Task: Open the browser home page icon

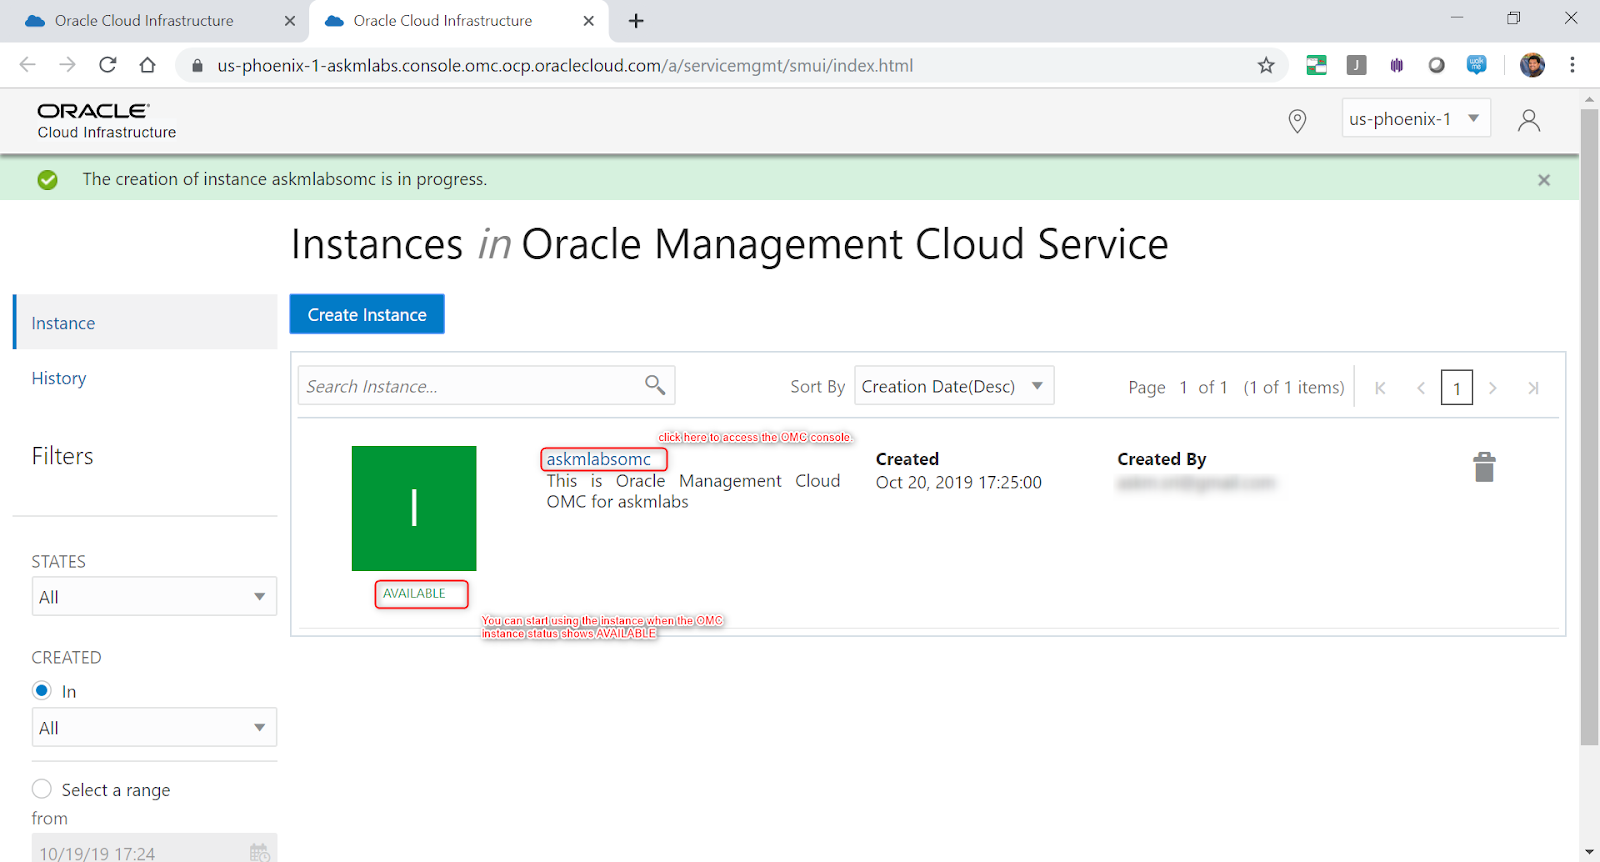Action: (147, 65)
